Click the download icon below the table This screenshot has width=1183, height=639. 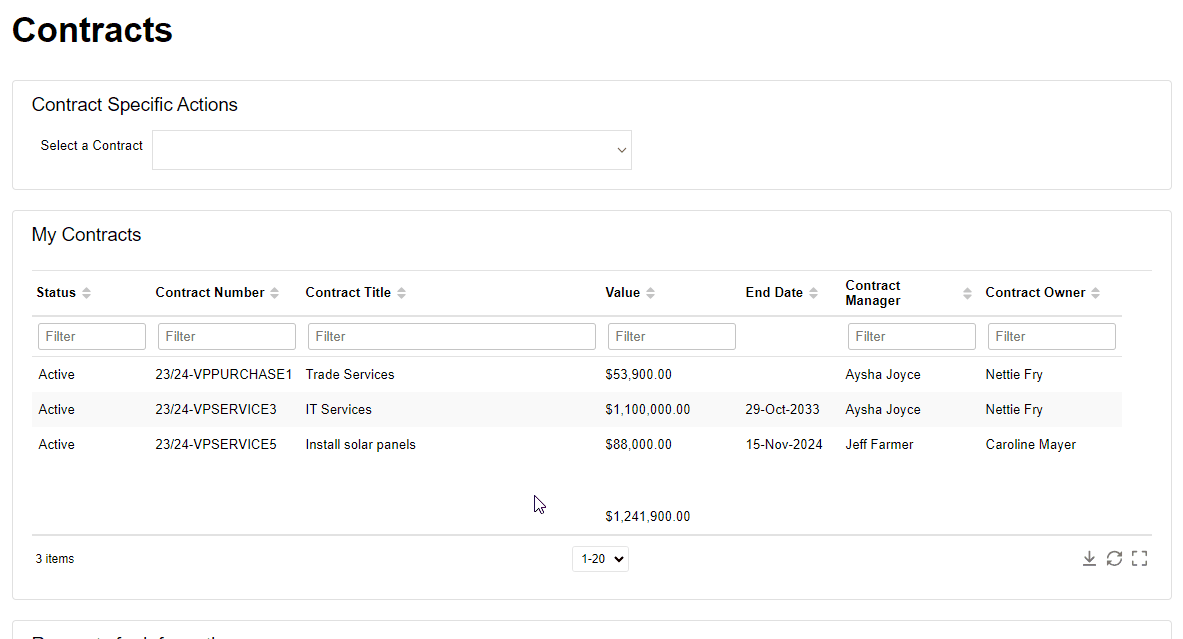pos(1089,559)
